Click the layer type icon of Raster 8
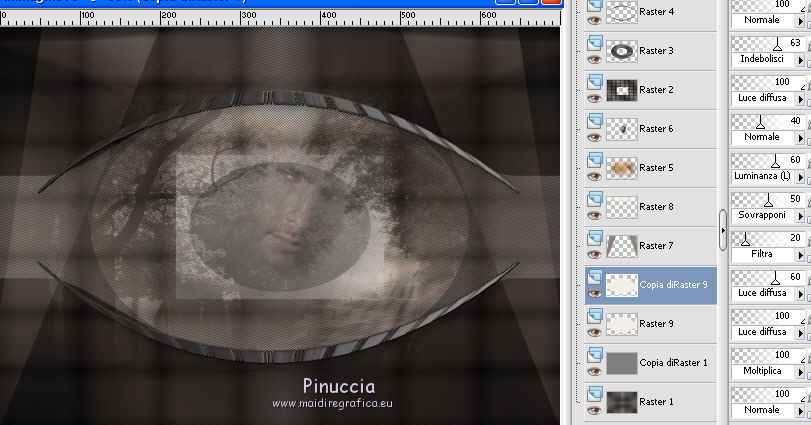 (595, 198)
